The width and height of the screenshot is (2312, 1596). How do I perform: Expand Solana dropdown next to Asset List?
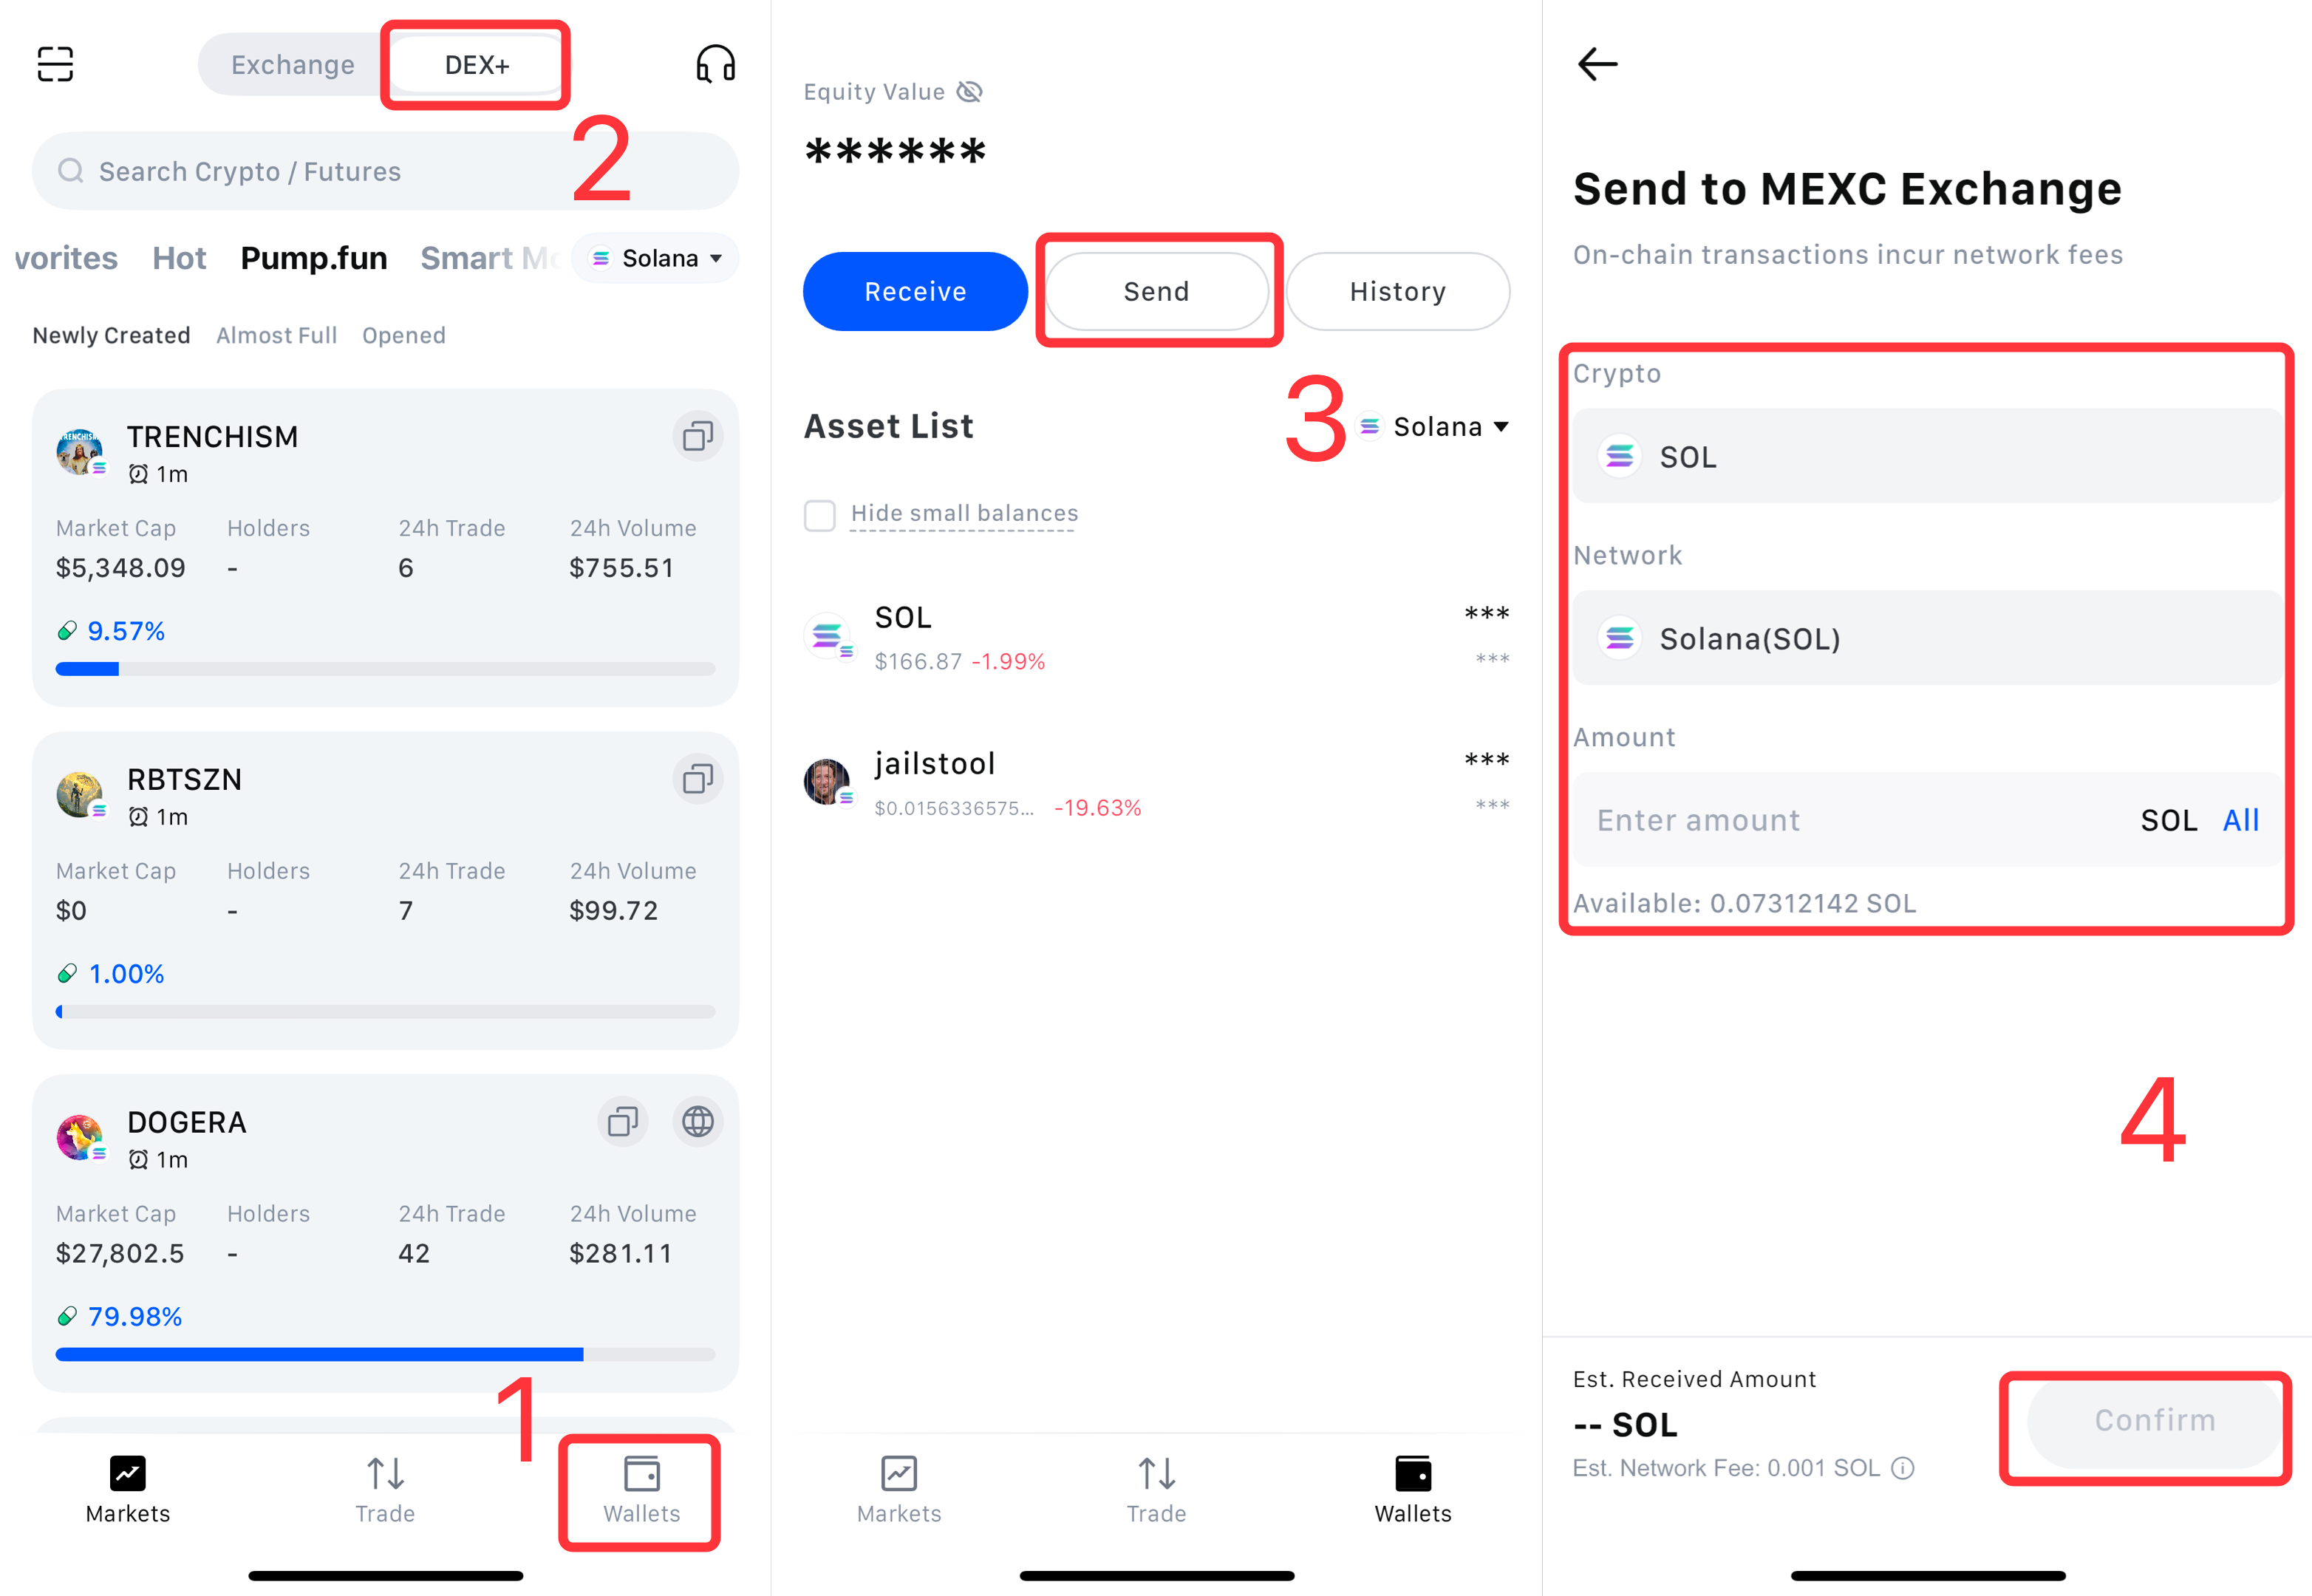(1434, 427)
